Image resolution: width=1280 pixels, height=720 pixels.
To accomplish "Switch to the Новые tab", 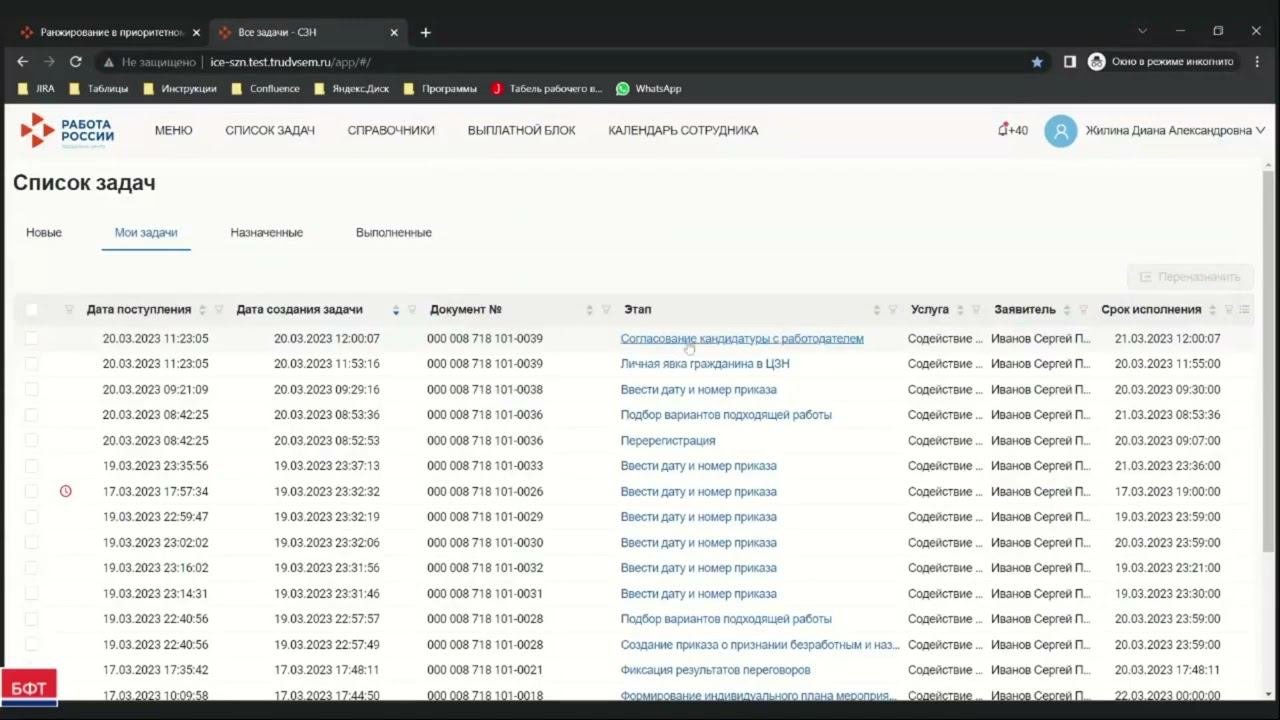I will point(44,233).
